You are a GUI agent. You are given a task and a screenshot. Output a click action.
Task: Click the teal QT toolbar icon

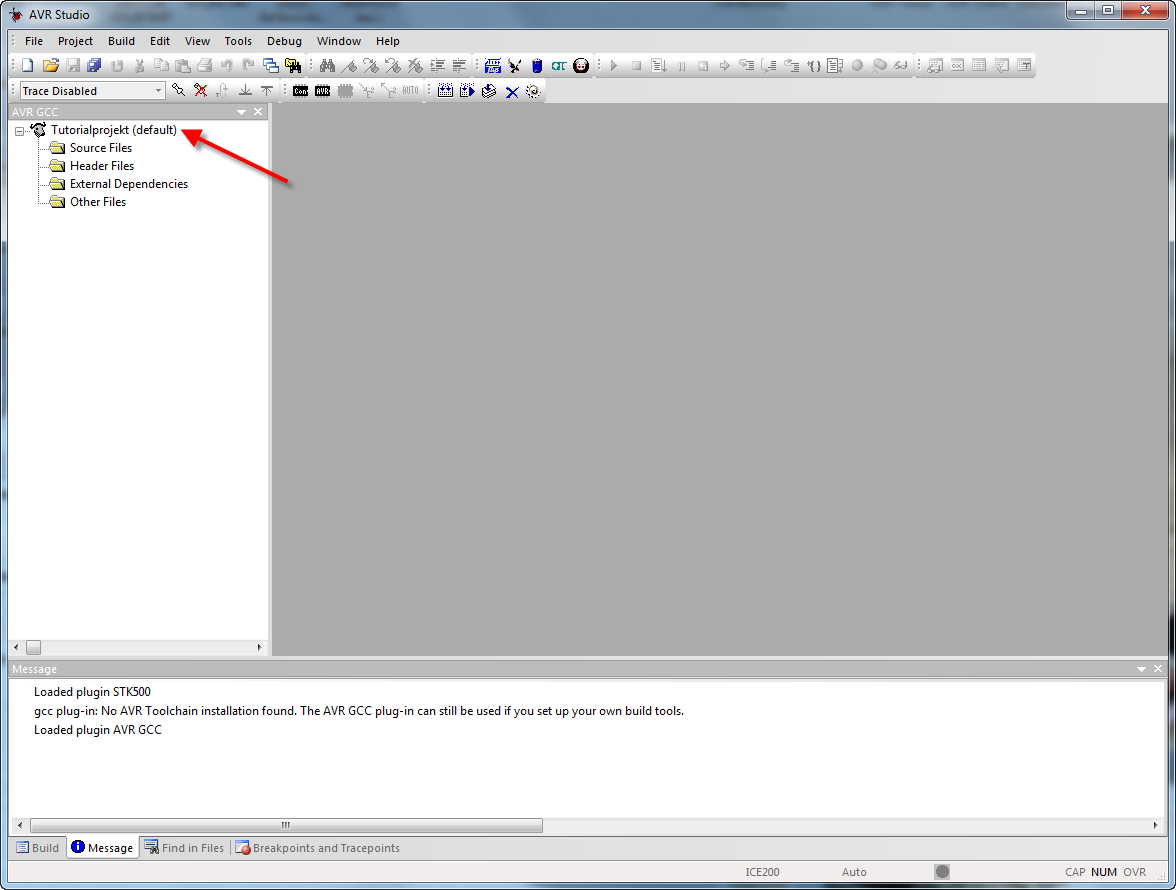coord(559,66)
